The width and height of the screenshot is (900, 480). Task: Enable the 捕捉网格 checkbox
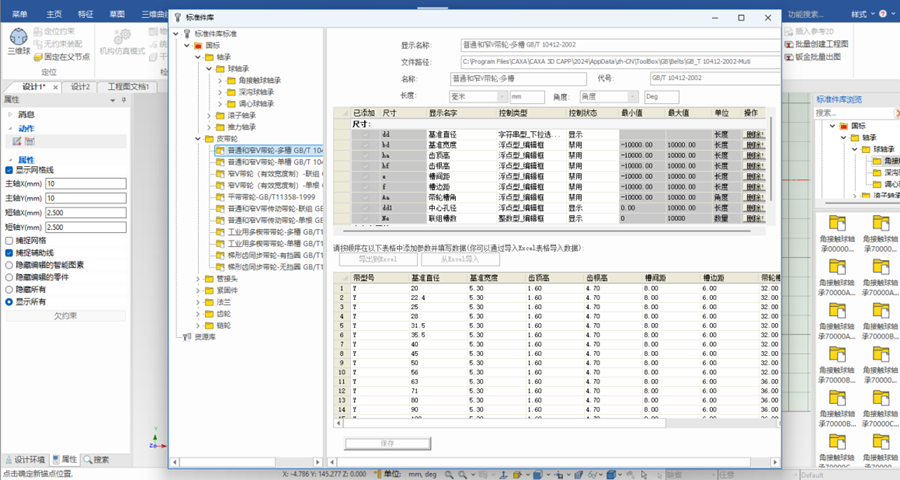pos(9,241)
